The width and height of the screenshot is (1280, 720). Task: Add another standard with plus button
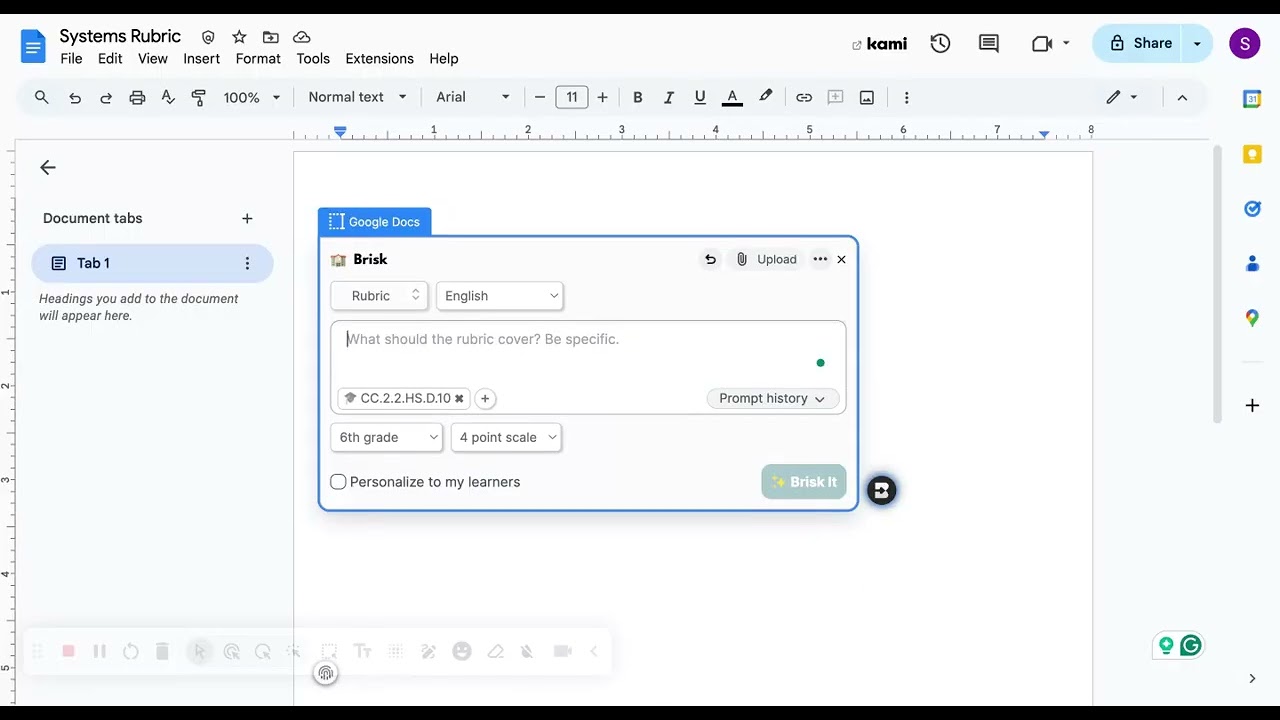point(485,398)
